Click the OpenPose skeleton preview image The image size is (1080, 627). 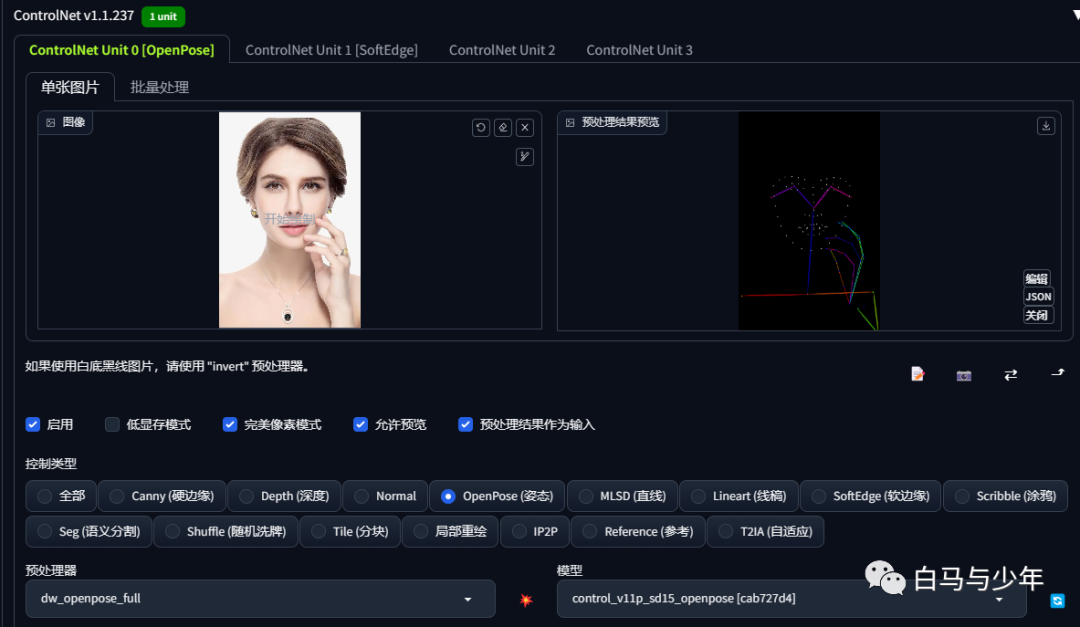tap(809, 220)
